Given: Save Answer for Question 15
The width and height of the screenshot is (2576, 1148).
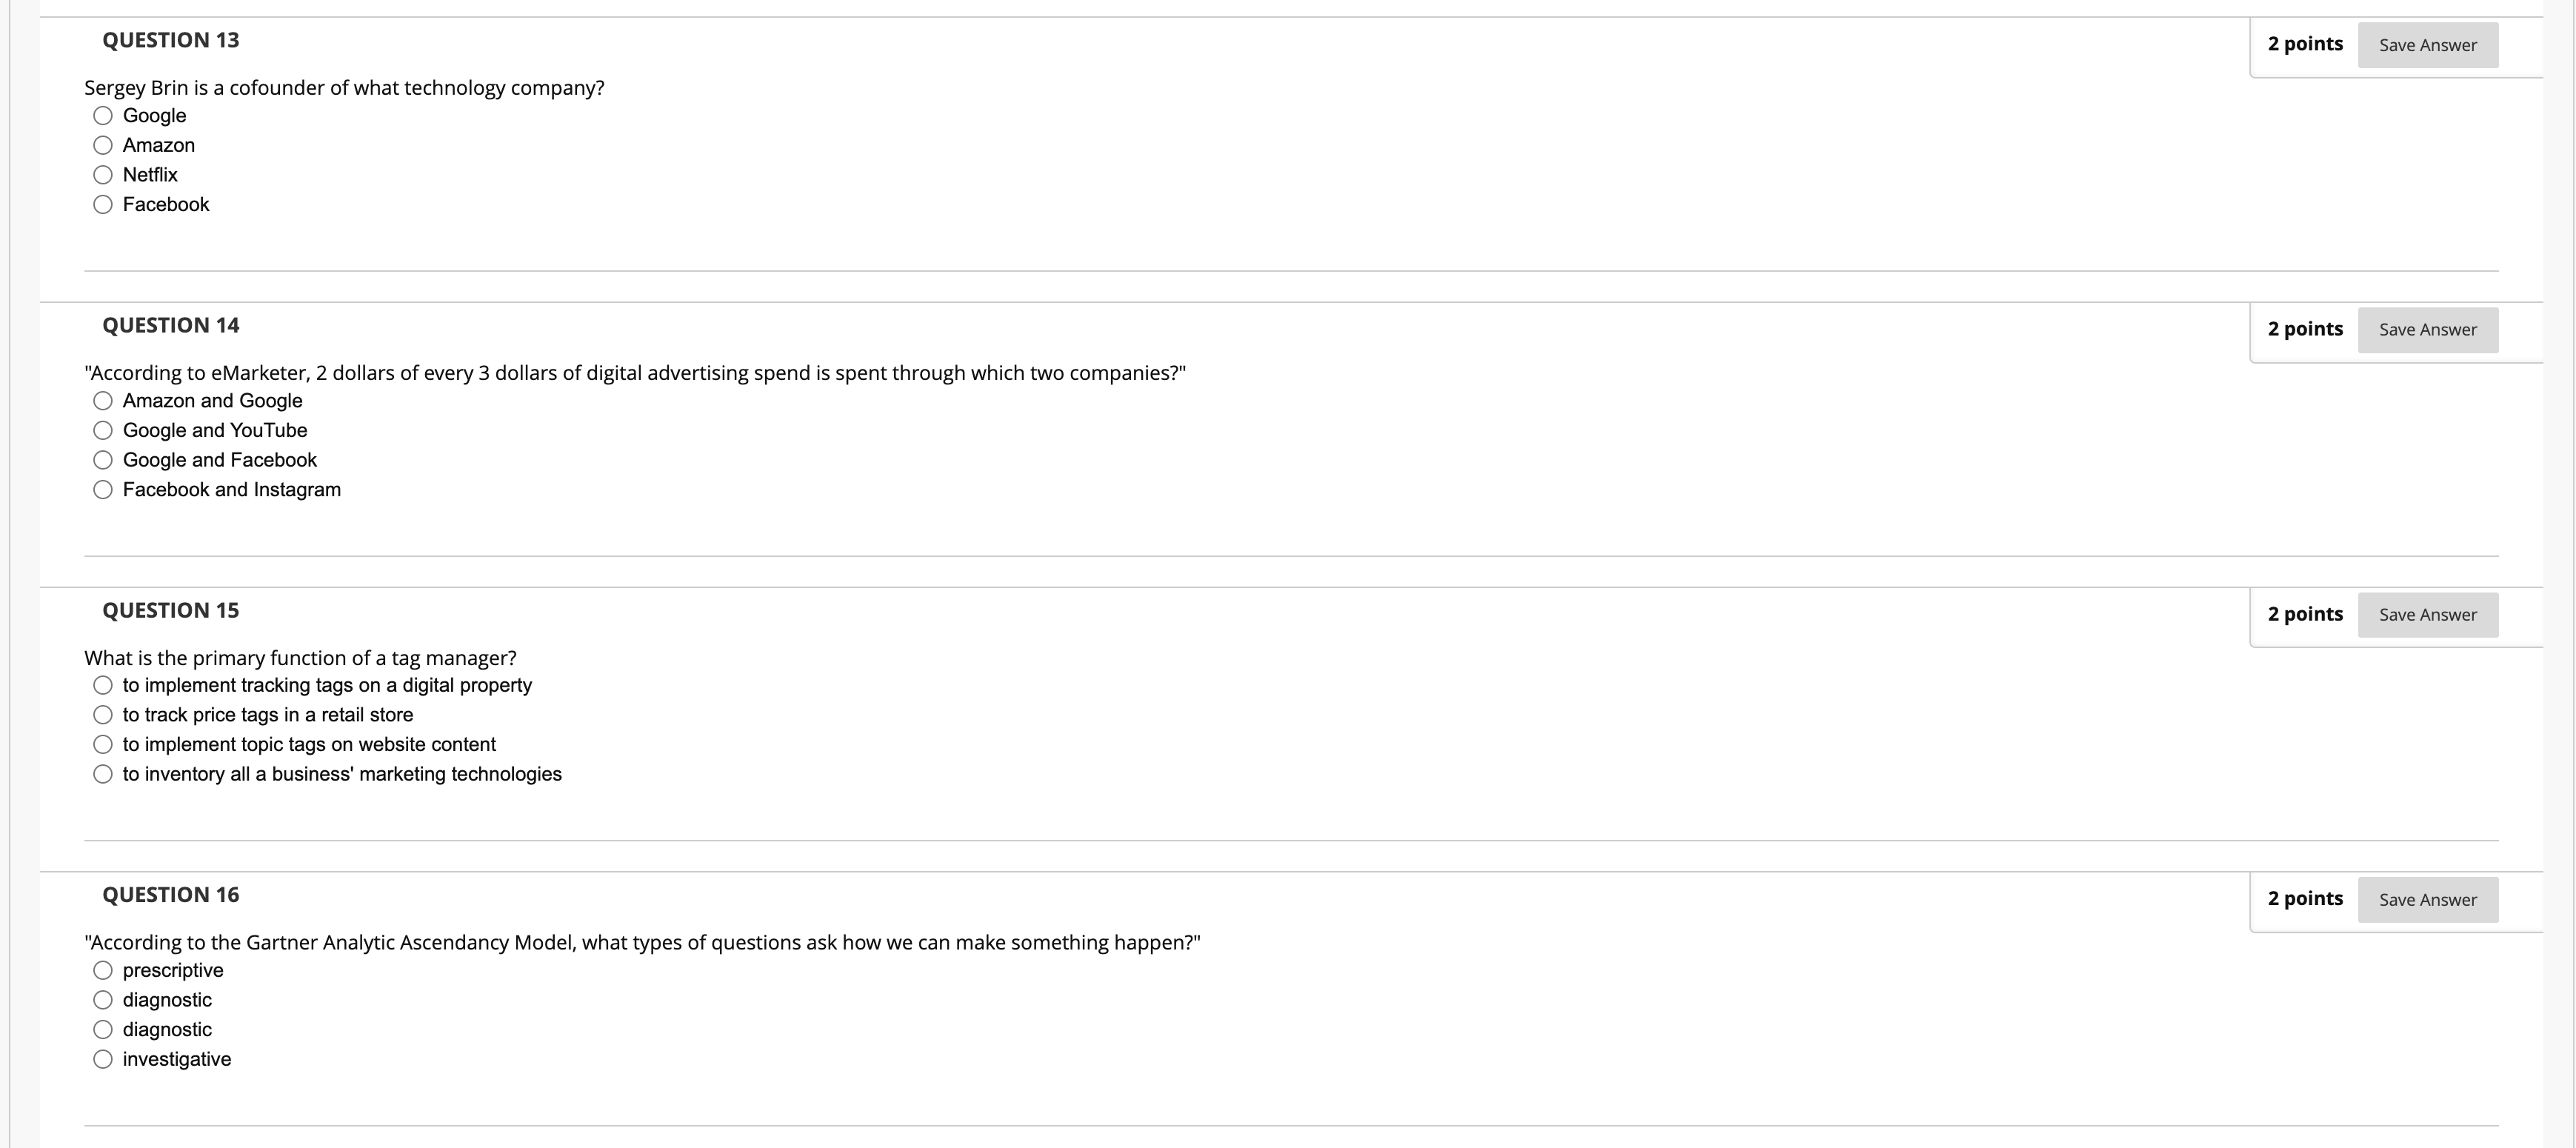Looking at the screenshot, I should [x=2428, y=615].
